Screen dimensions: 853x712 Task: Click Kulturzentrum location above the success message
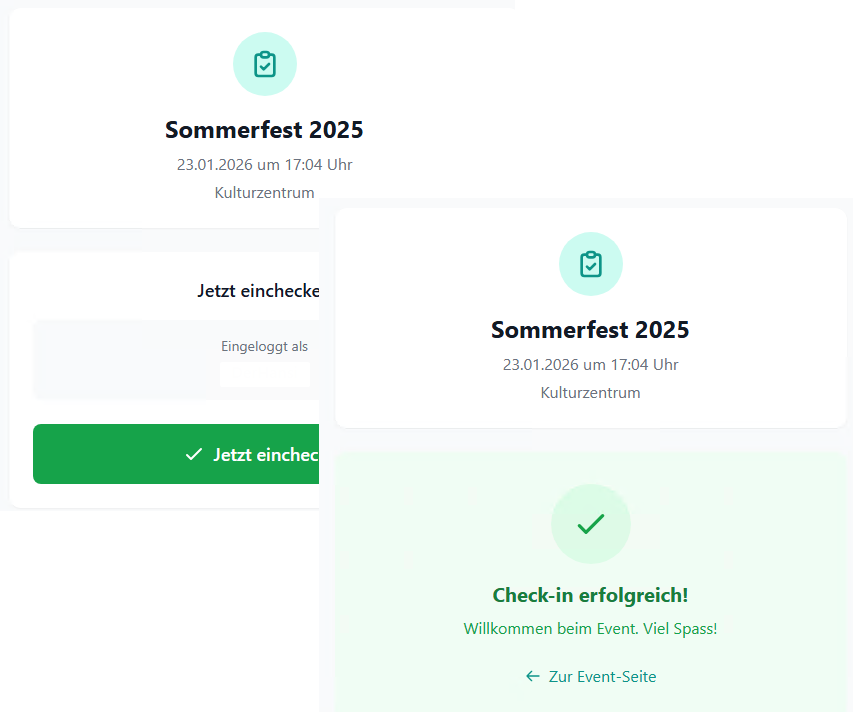click(x=590, y=393)
